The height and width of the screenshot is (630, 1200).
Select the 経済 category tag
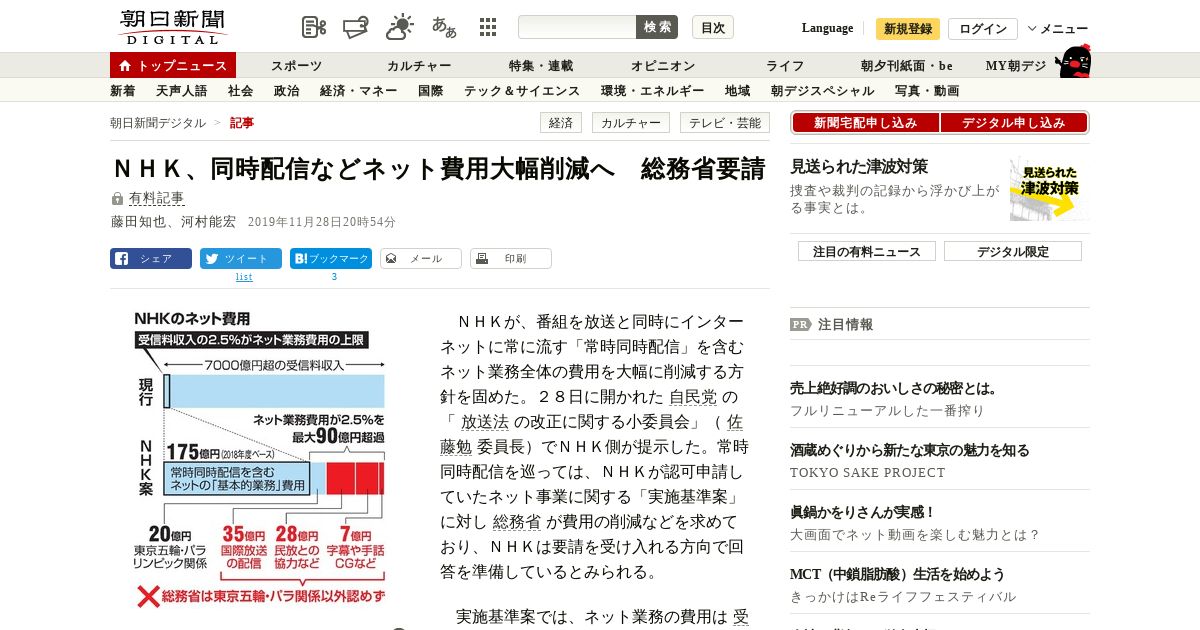tap(561, 123)
